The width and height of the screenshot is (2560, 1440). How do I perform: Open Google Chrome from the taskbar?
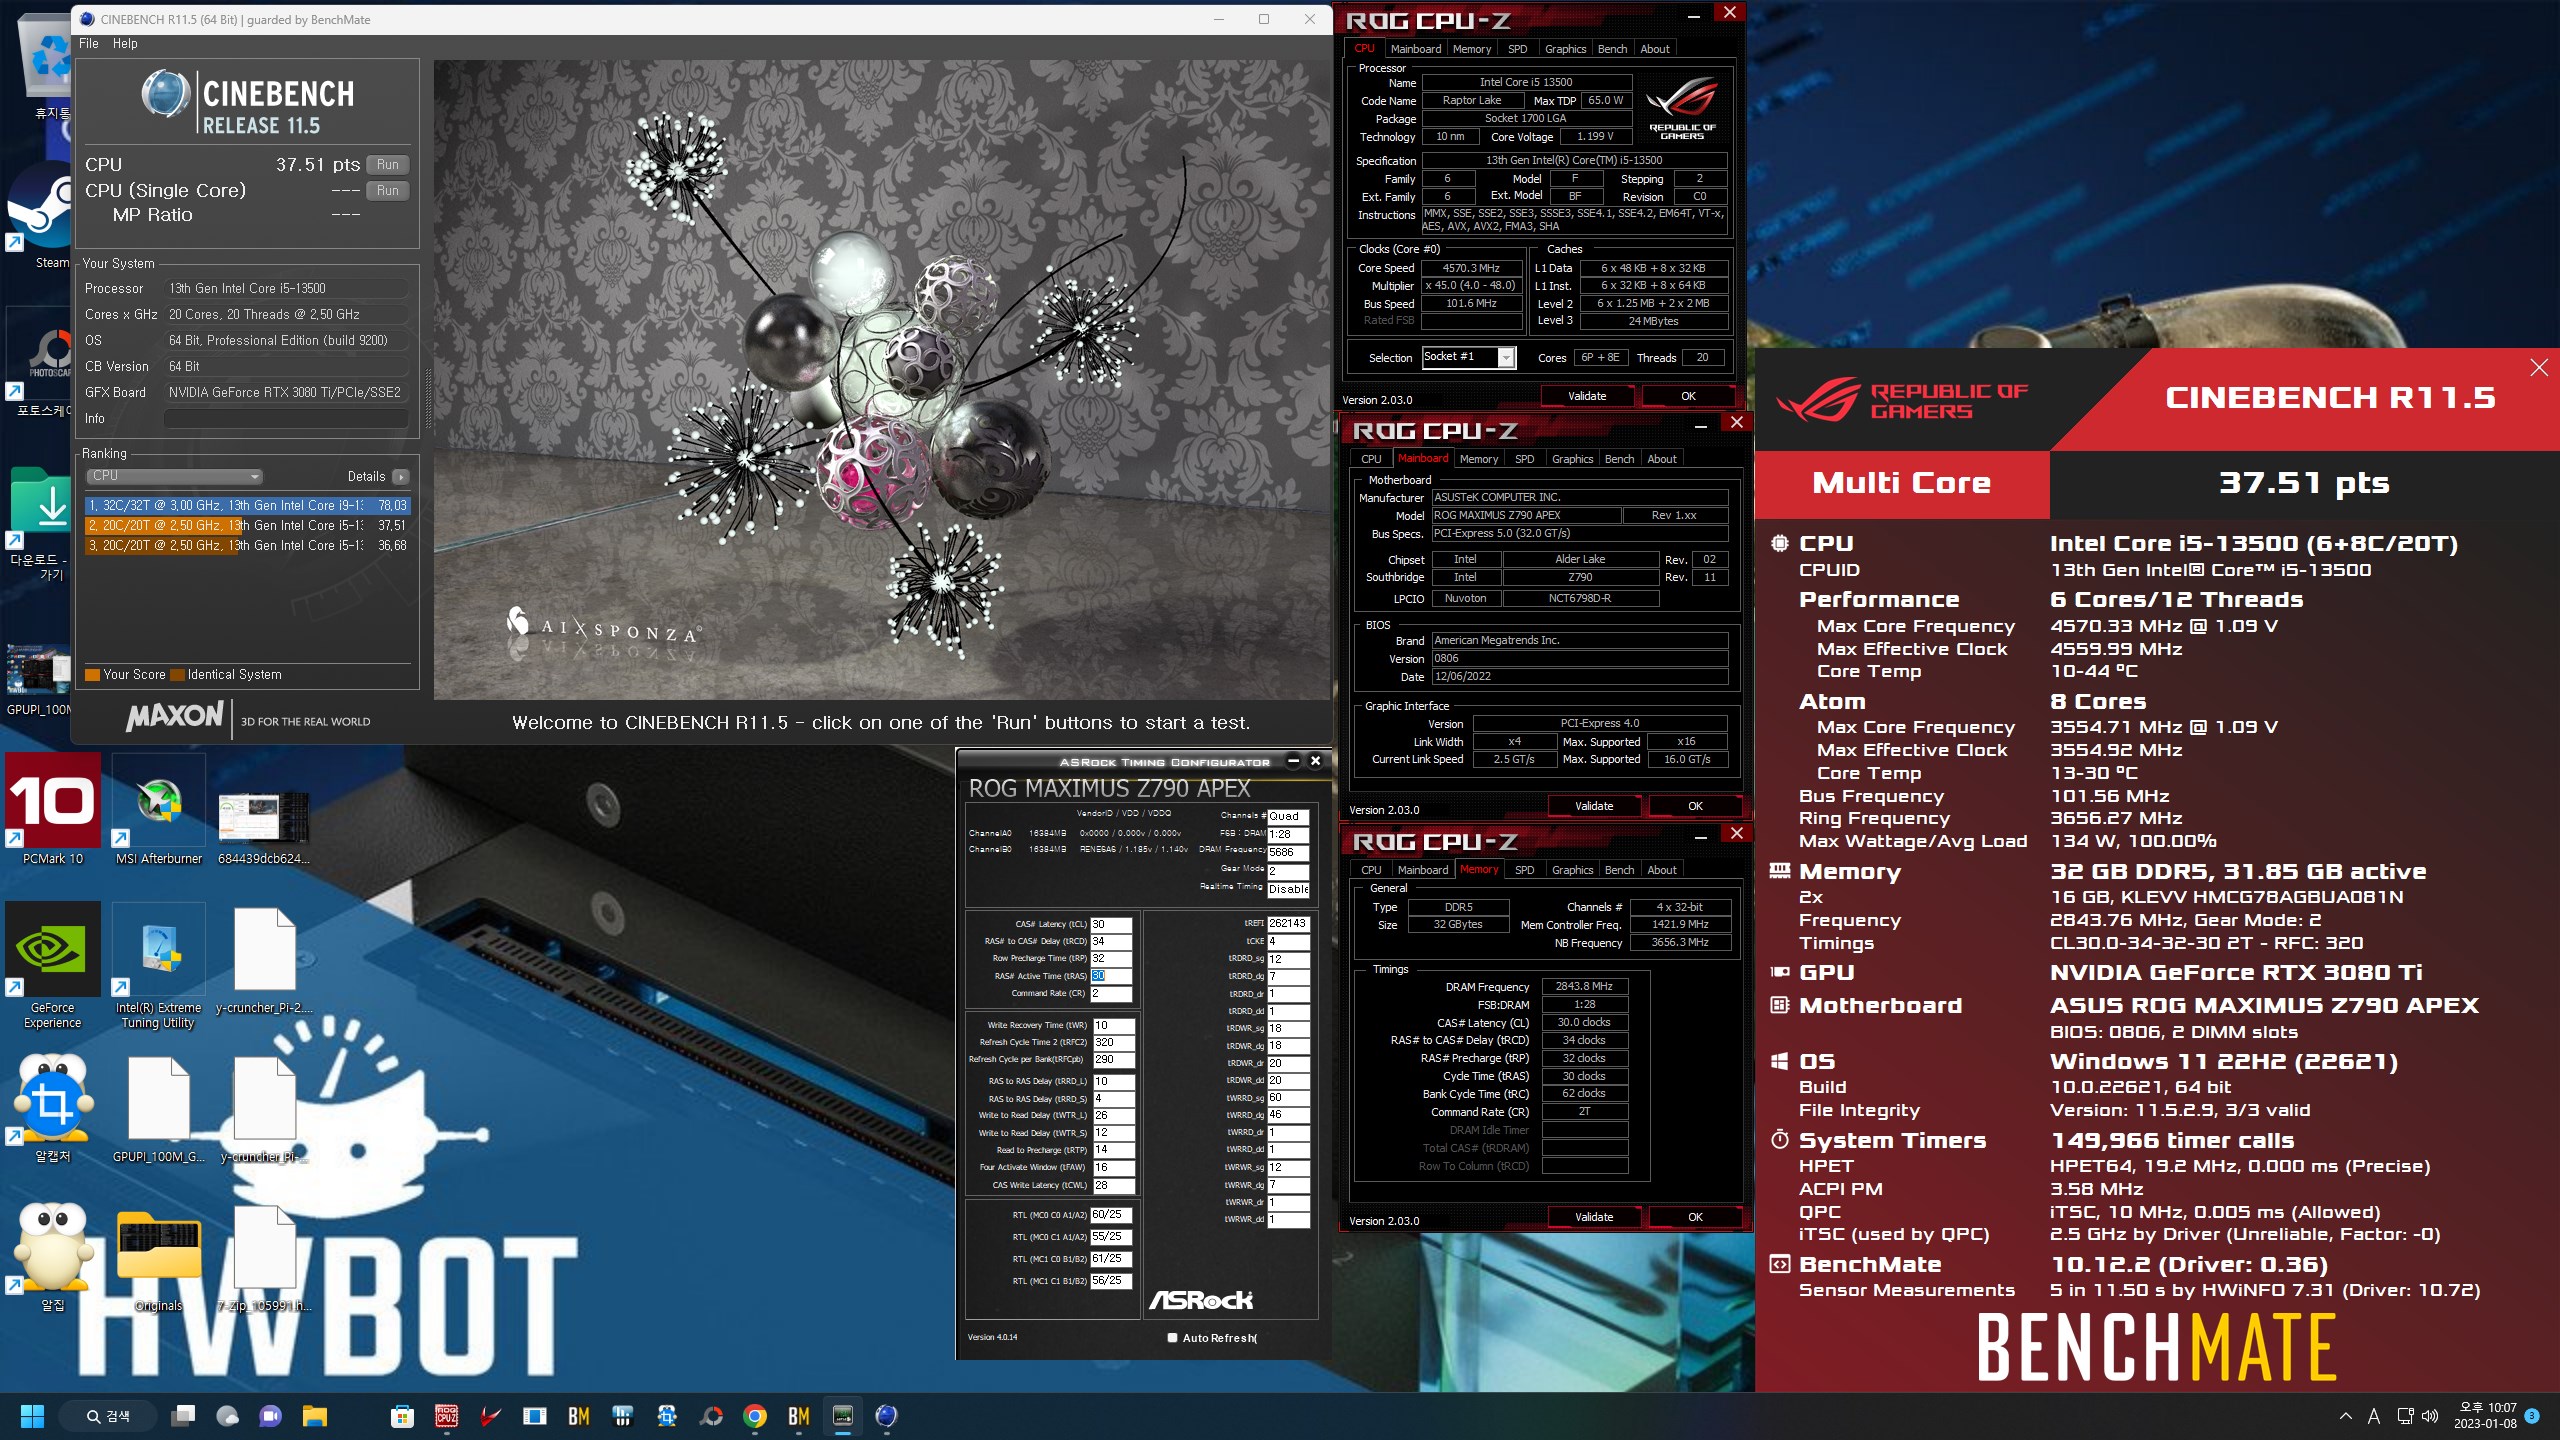pos(755,1416)
